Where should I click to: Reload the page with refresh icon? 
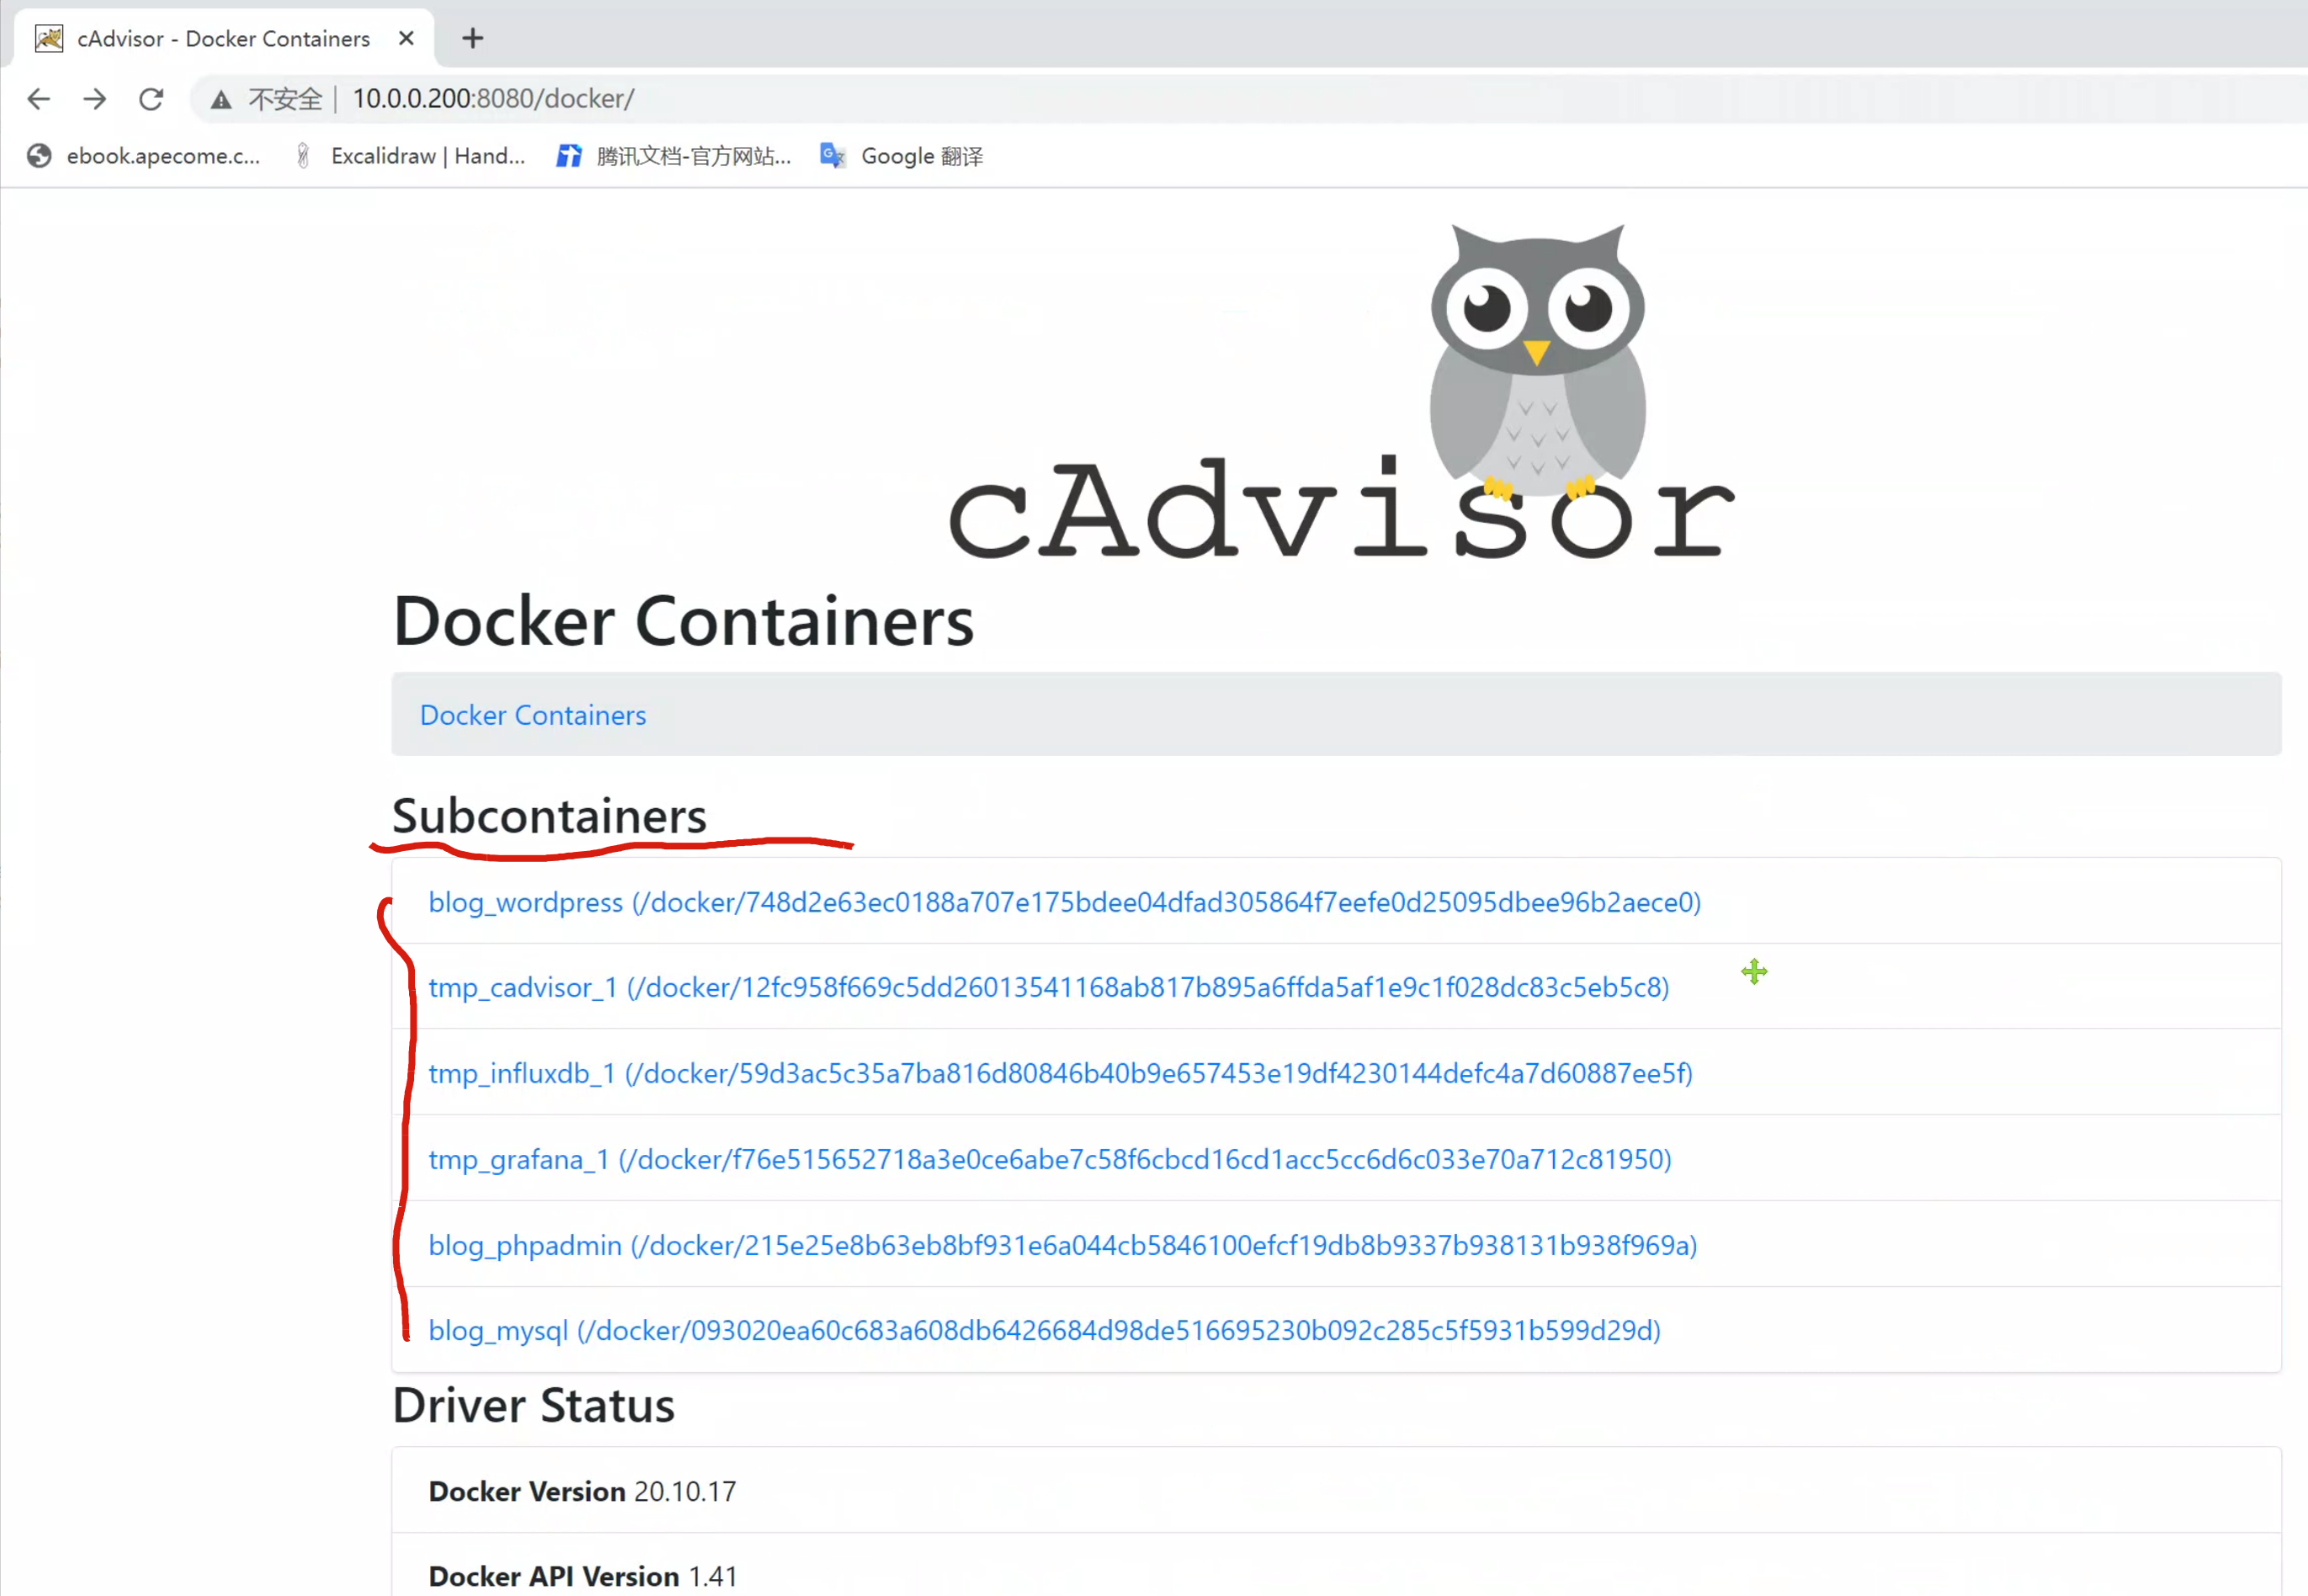(x=151, y=99)
